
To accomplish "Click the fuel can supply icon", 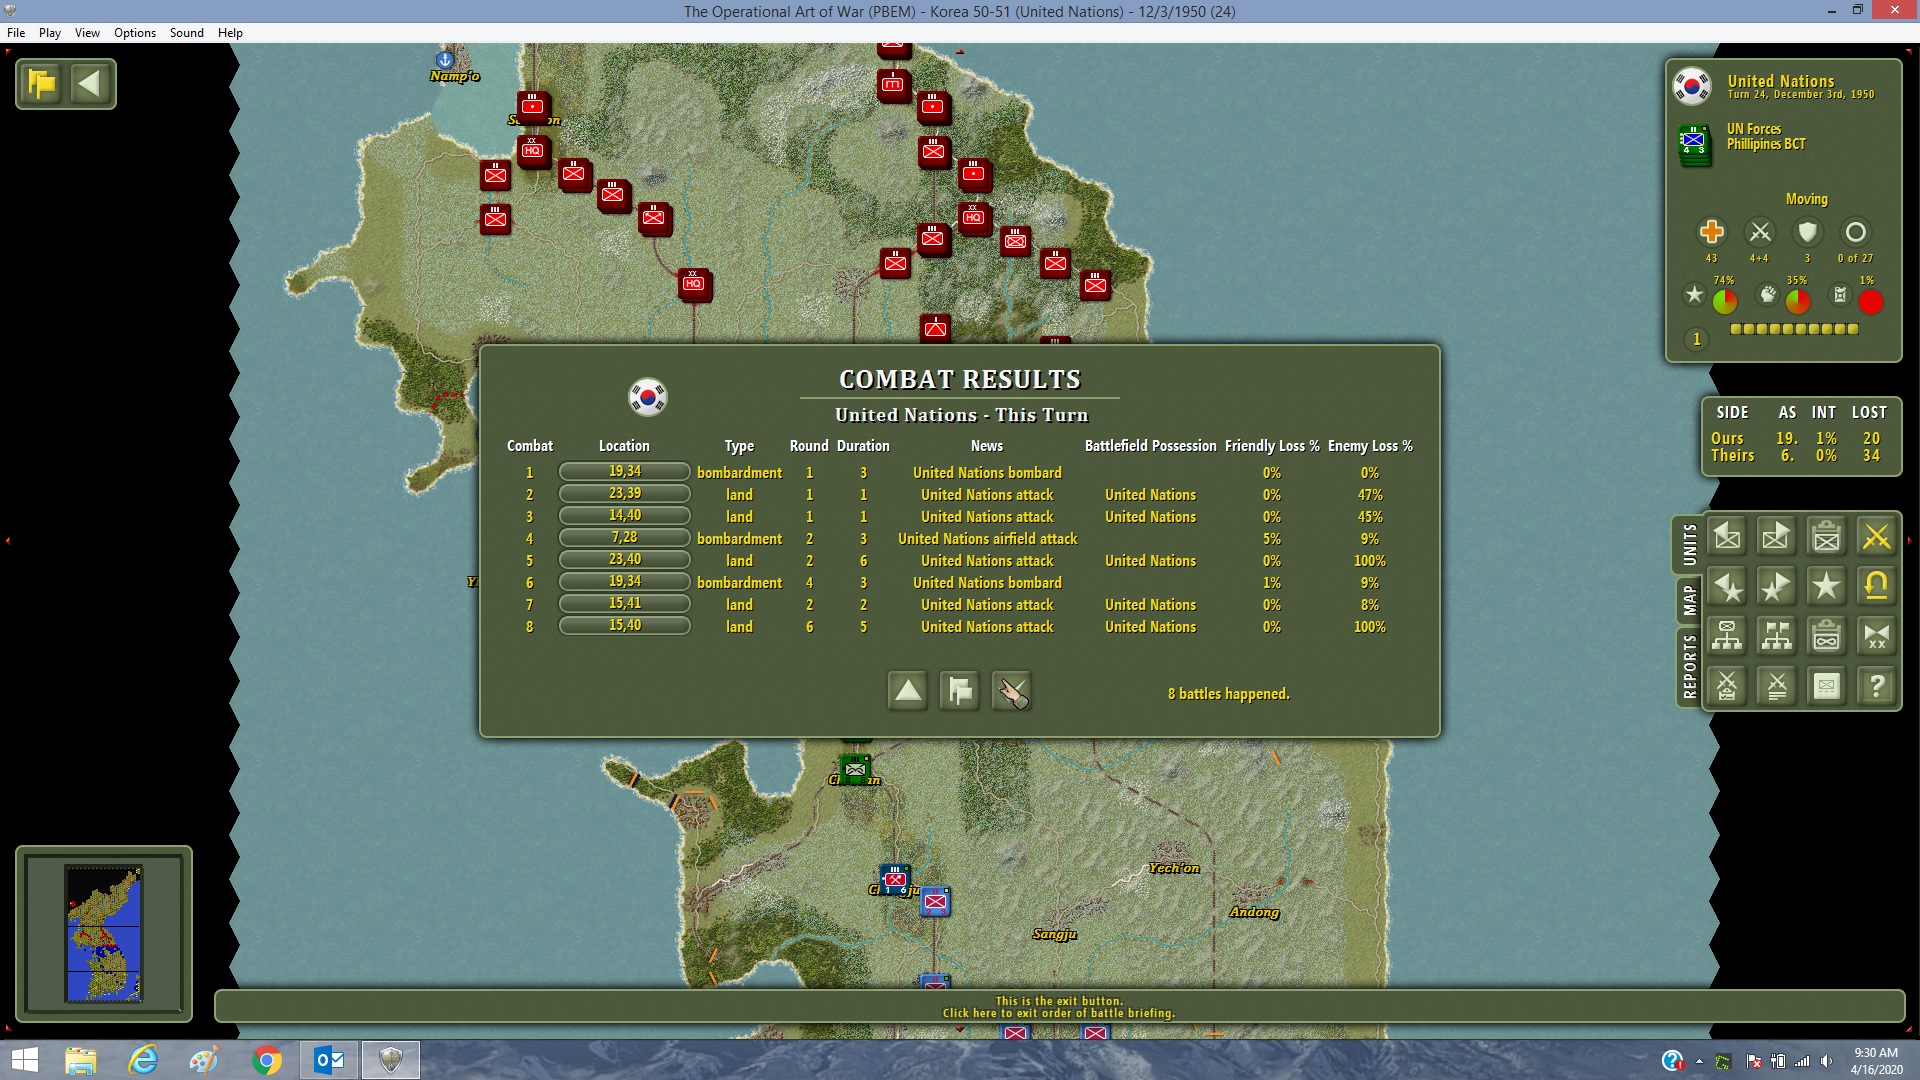I will point(1839,295).
